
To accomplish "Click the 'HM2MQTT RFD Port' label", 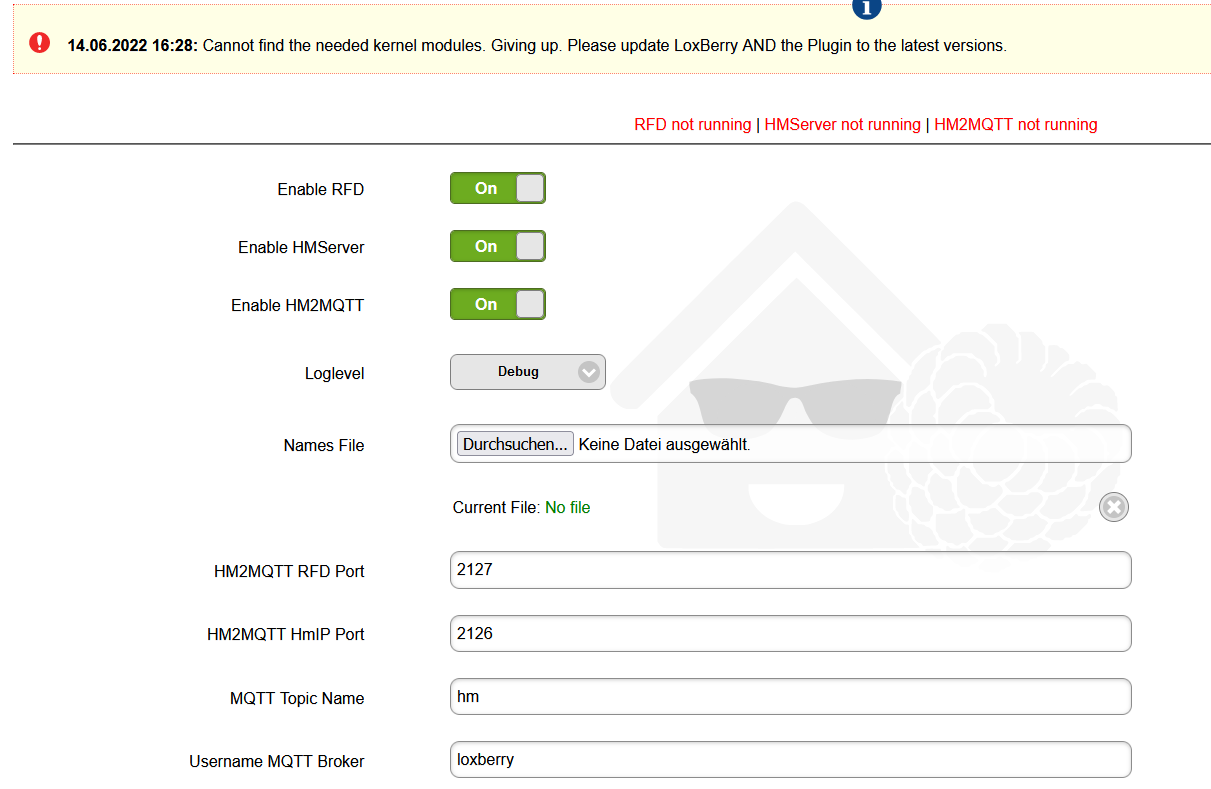I will coord(289,572).
